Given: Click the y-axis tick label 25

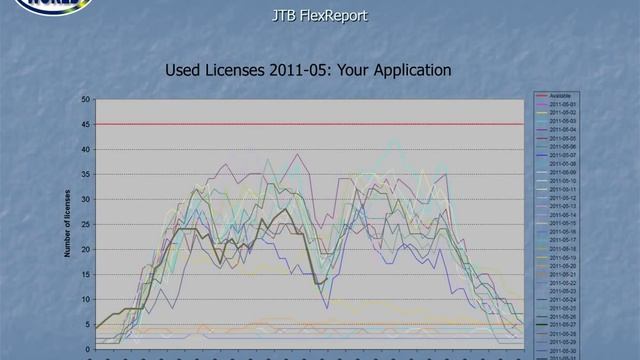Looking at the screenshot, I should [85, 224].
